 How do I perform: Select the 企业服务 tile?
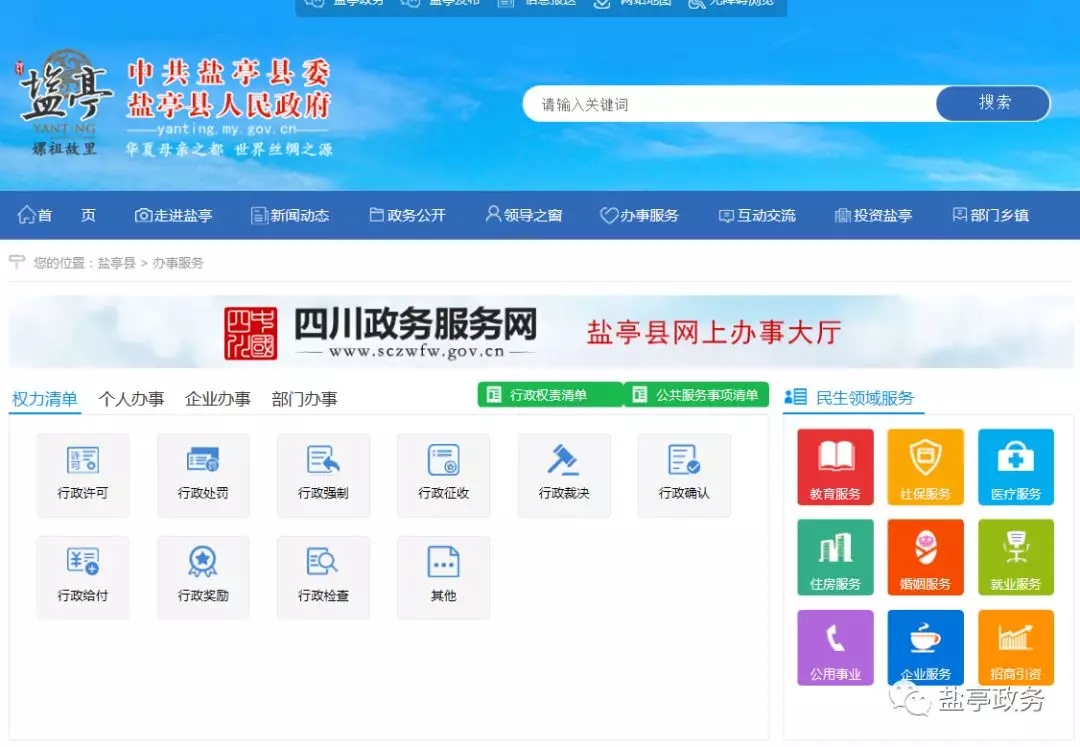pos(926,647)
